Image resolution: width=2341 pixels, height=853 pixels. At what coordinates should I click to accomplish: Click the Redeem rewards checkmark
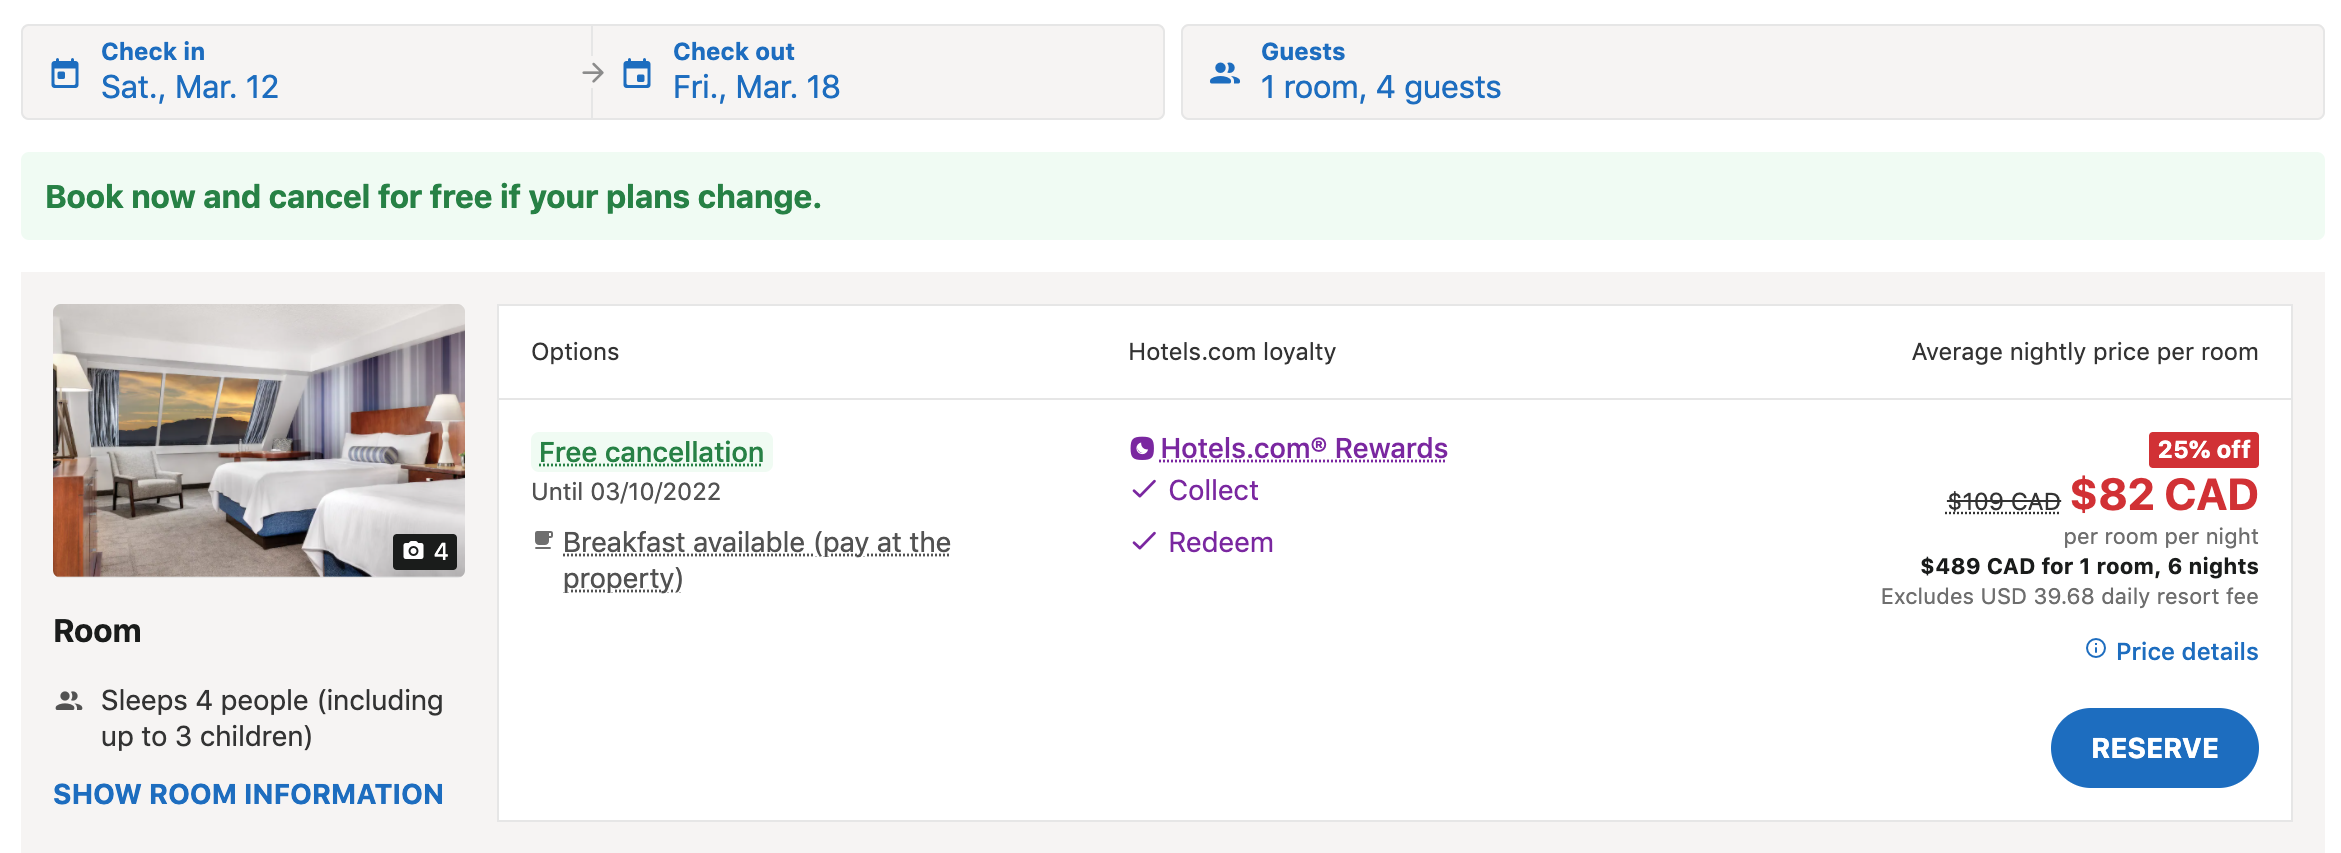[x=1144, y=542]
